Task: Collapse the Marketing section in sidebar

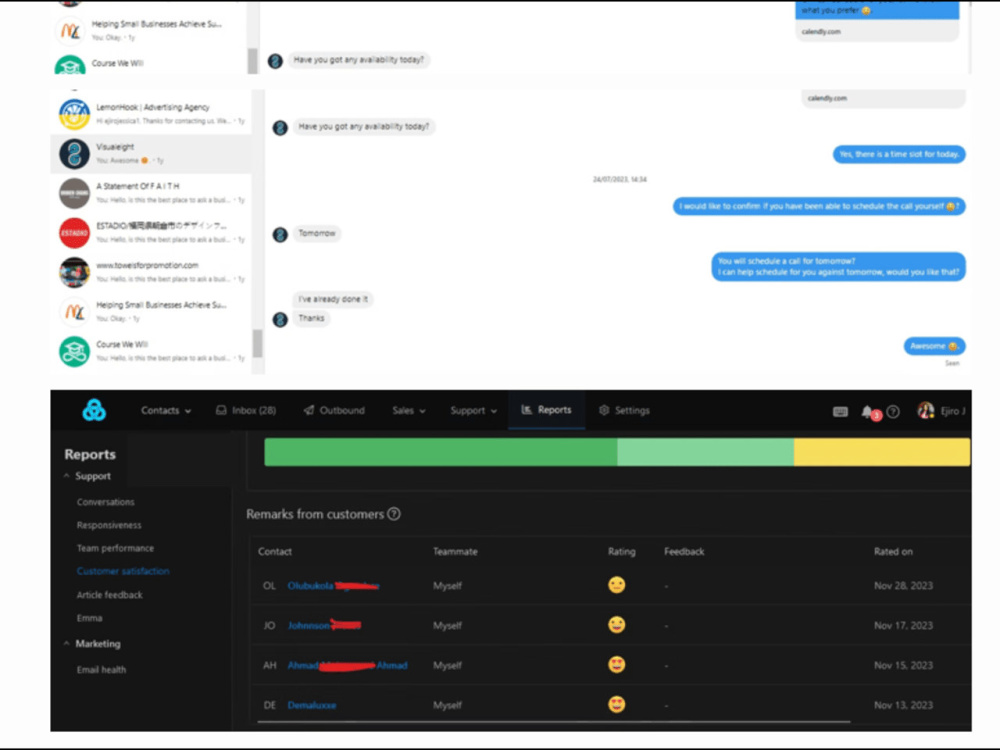Action: [92, 644]
